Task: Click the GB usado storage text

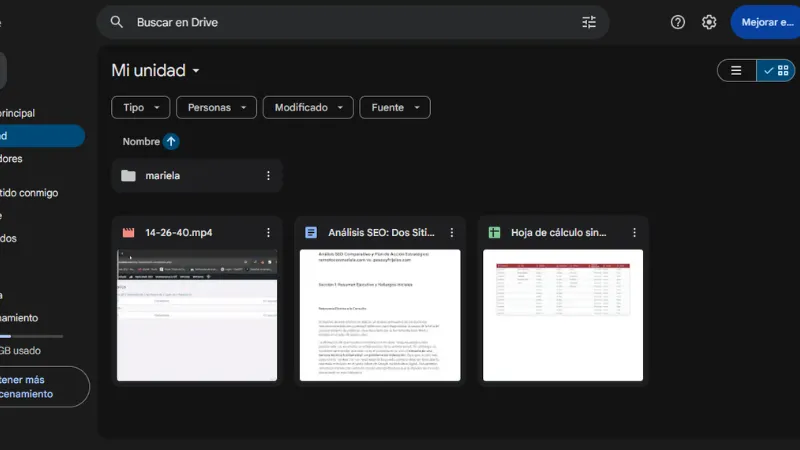Action: [20, 351]
